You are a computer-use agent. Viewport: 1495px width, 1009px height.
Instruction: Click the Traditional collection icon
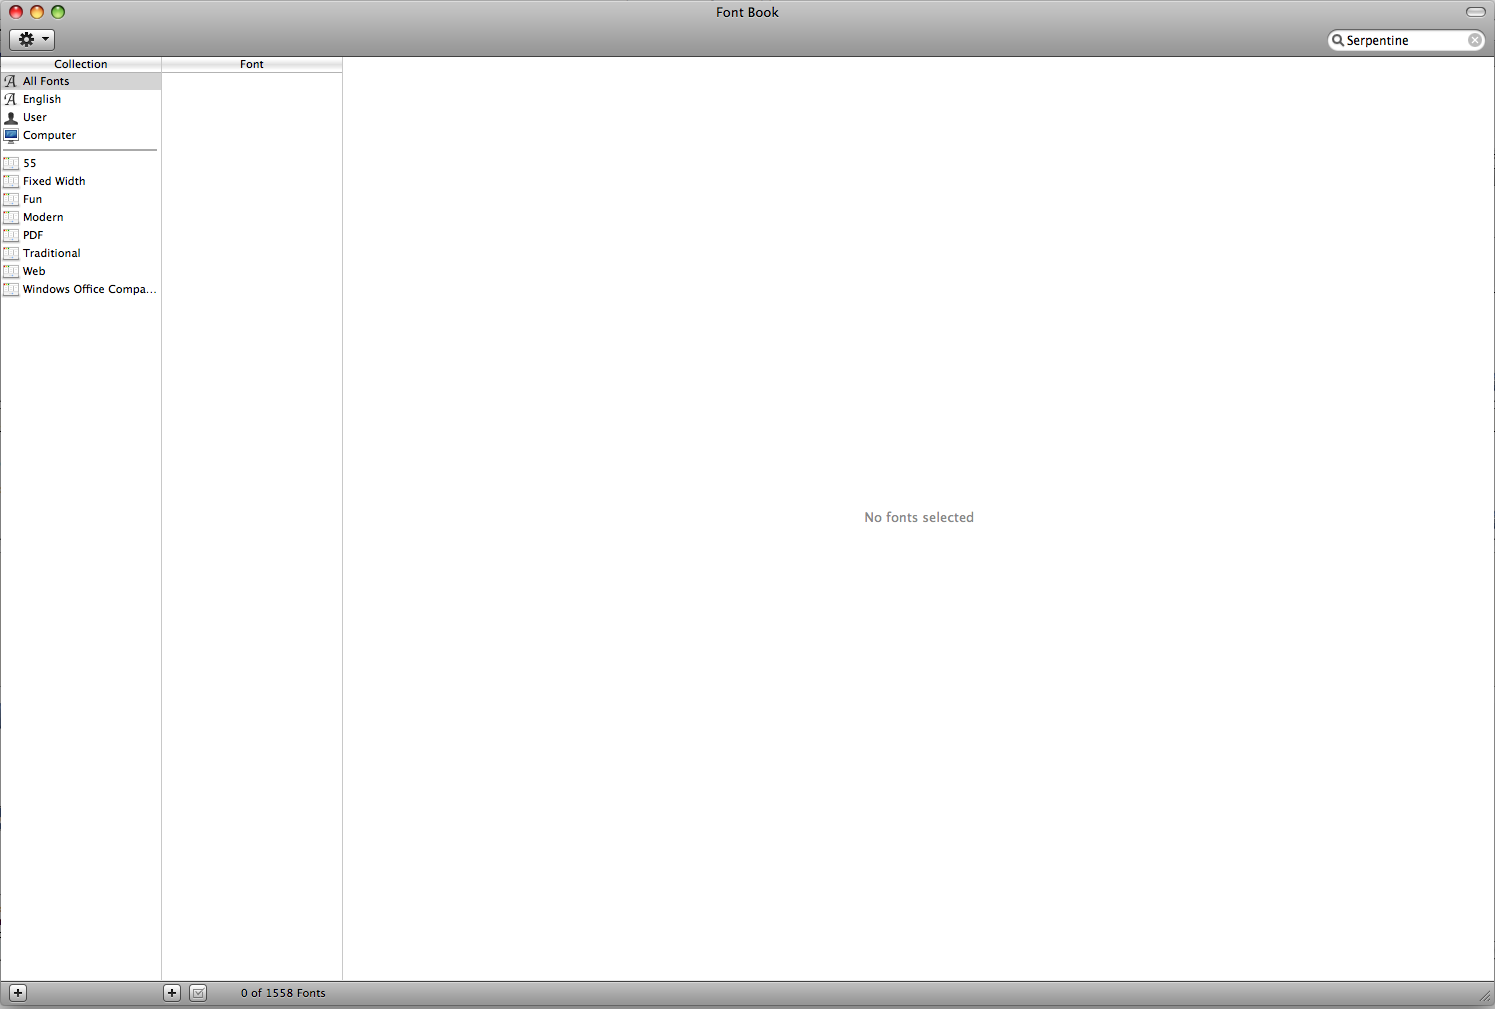point(11,253)
